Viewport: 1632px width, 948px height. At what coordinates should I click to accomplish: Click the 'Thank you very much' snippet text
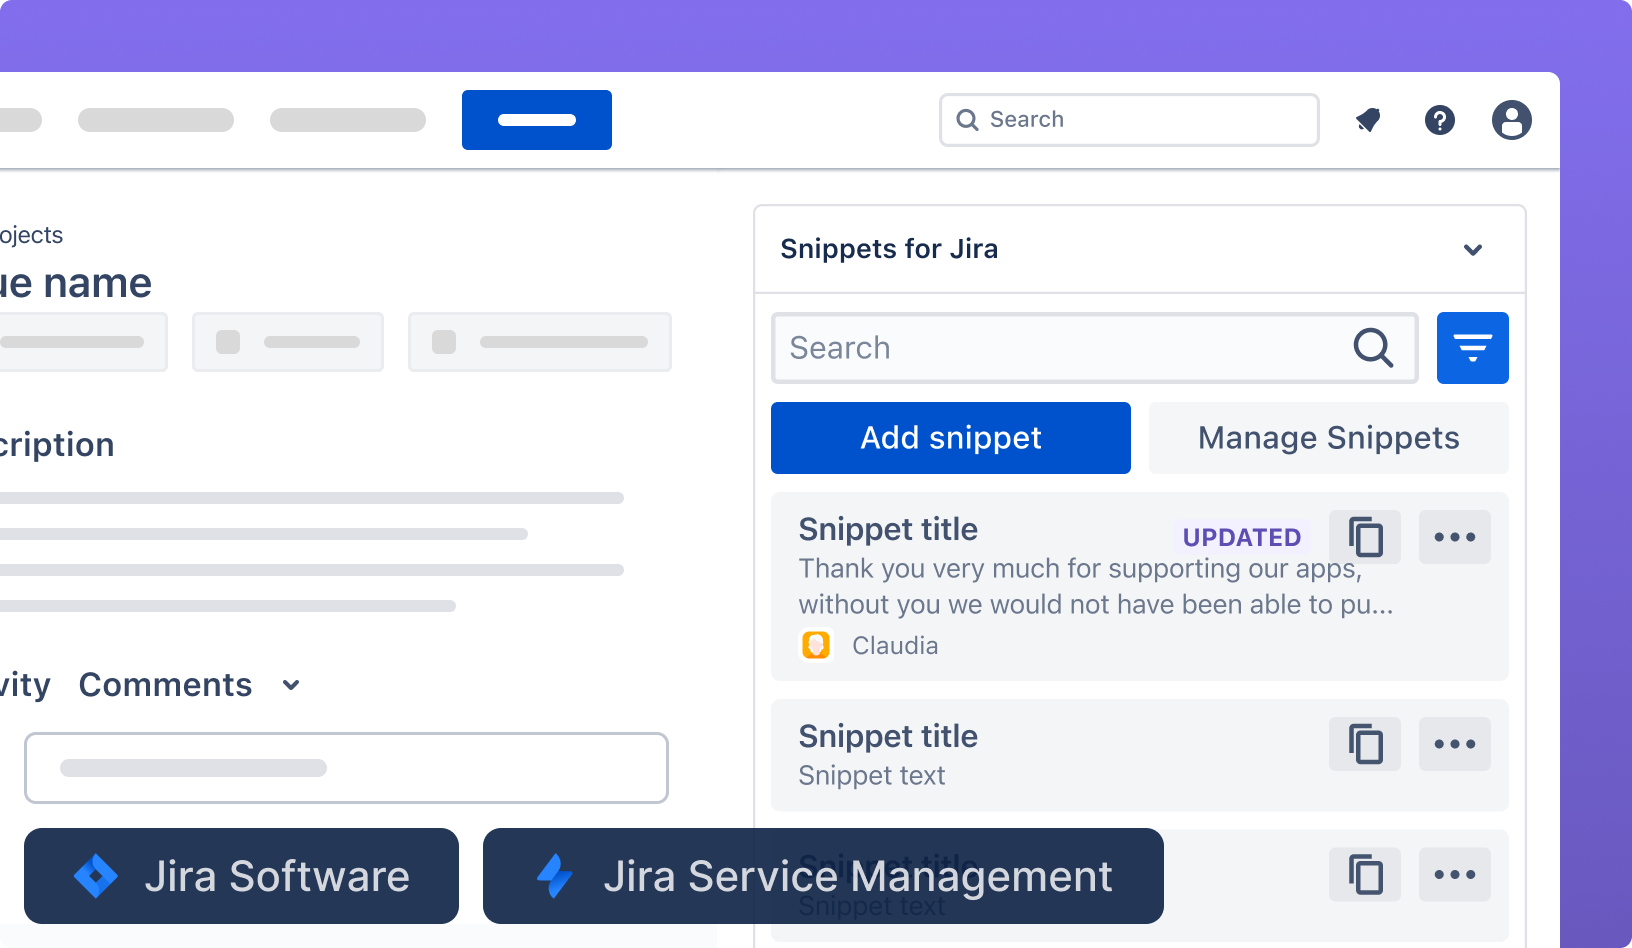pos(1096,586)
